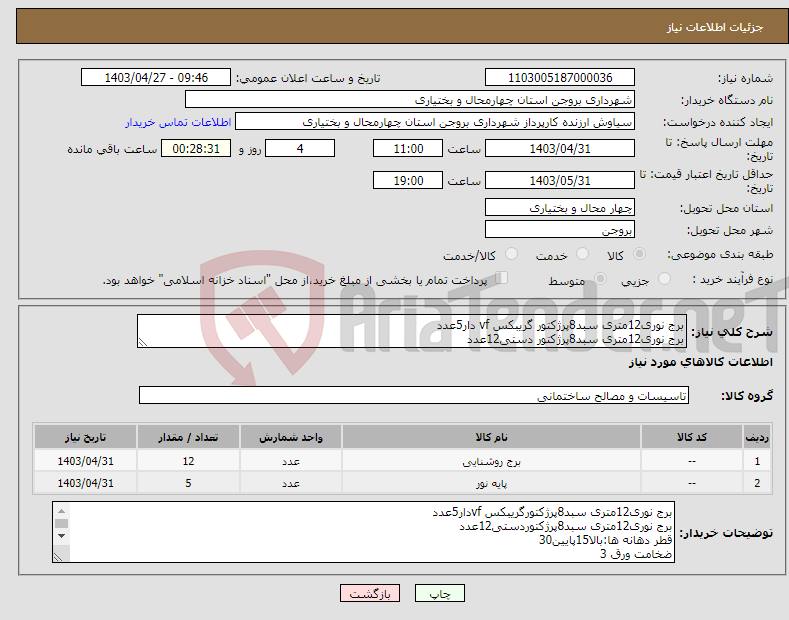Click delivery city field بروجن
Screen dimensions: 789x620
pos(560,229)
